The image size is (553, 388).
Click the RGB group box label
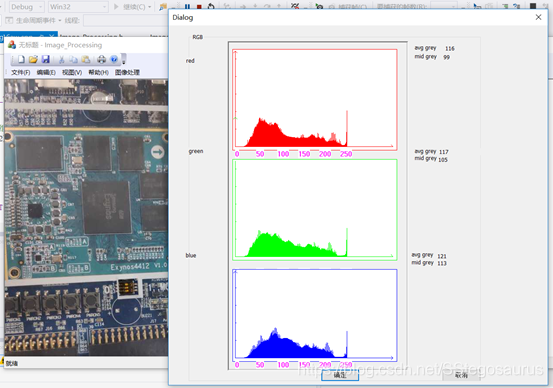pyautogui.click(x=198, y=37)
